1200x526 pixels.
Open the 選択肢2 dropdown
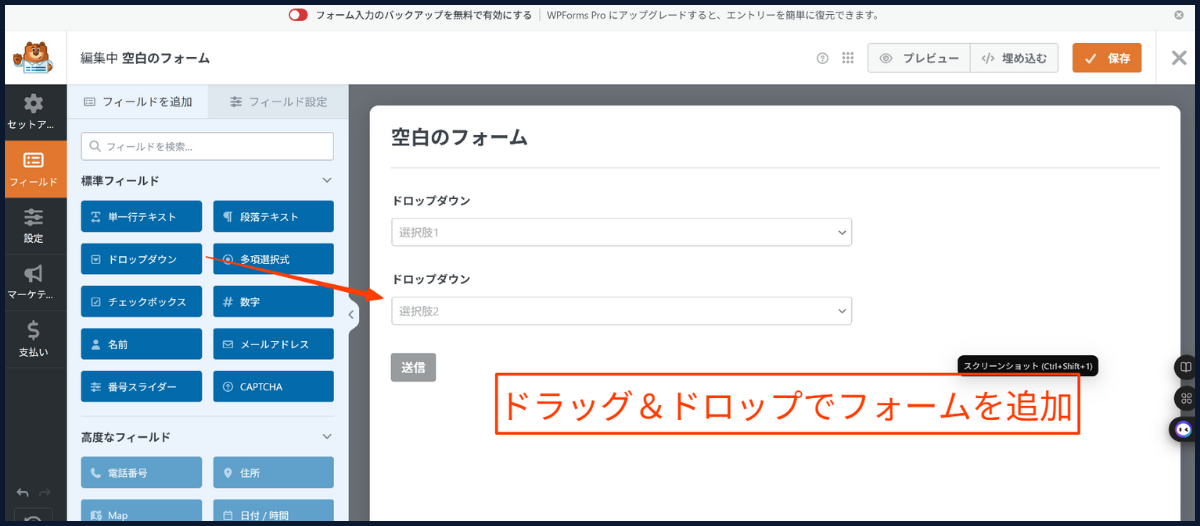pyautogui.click(x=621, y=311)
